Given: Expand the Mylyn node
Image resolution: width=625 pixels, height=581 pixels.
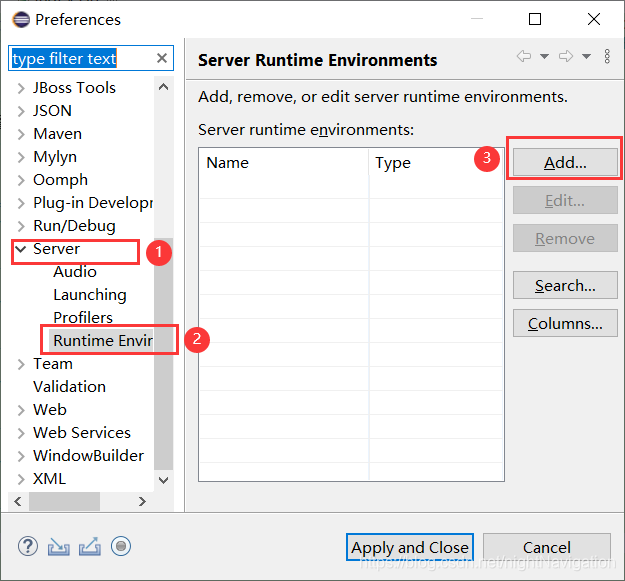Looking at the screenshot, I should pos(21,157).
